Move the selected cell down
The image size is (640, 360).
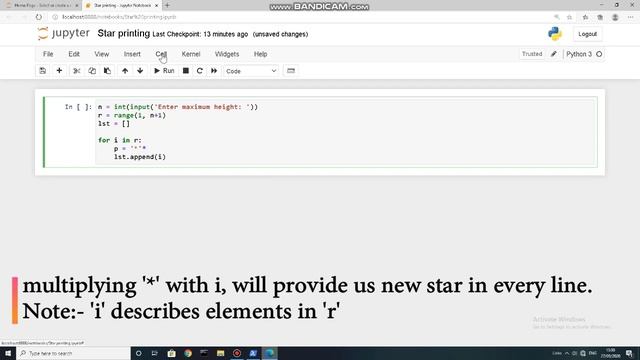140,71
